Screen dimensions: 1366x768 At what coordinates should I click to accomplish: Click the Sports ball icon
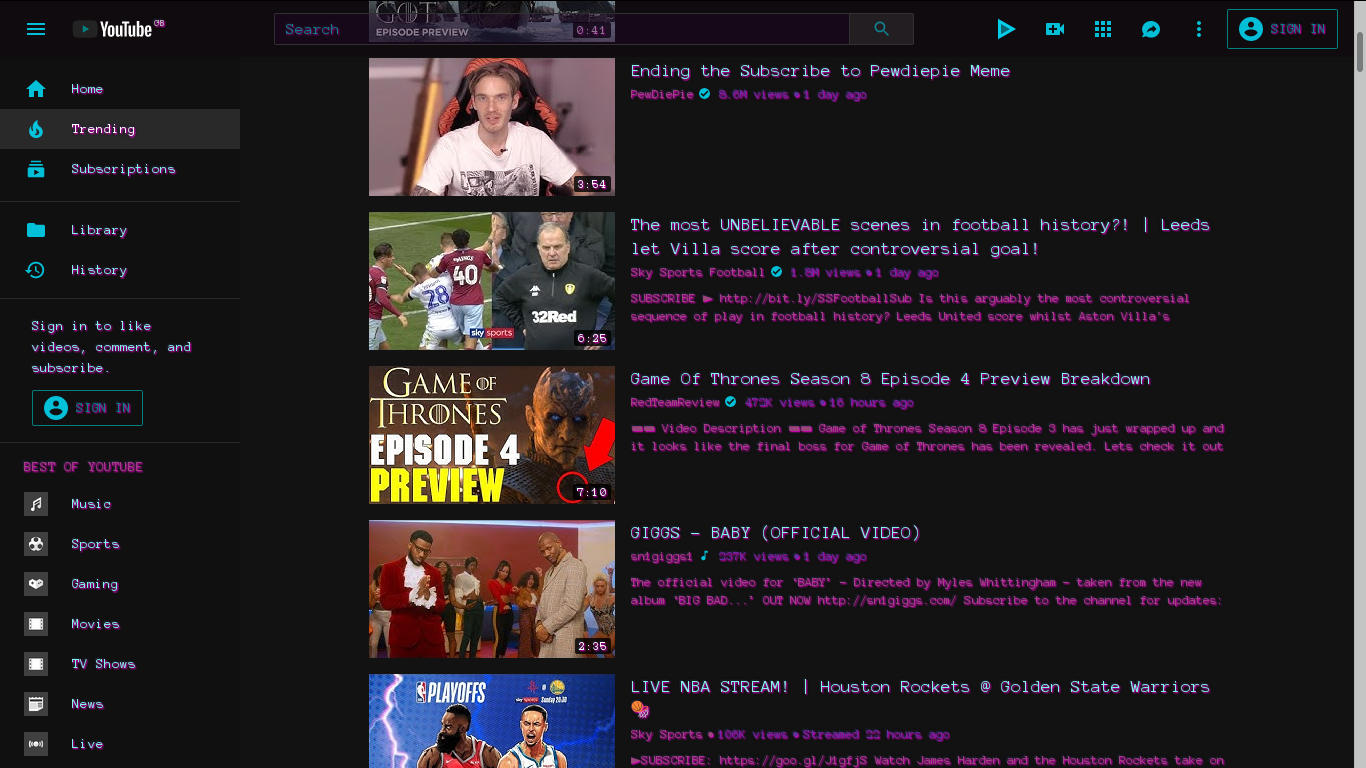tap(36, 544)
